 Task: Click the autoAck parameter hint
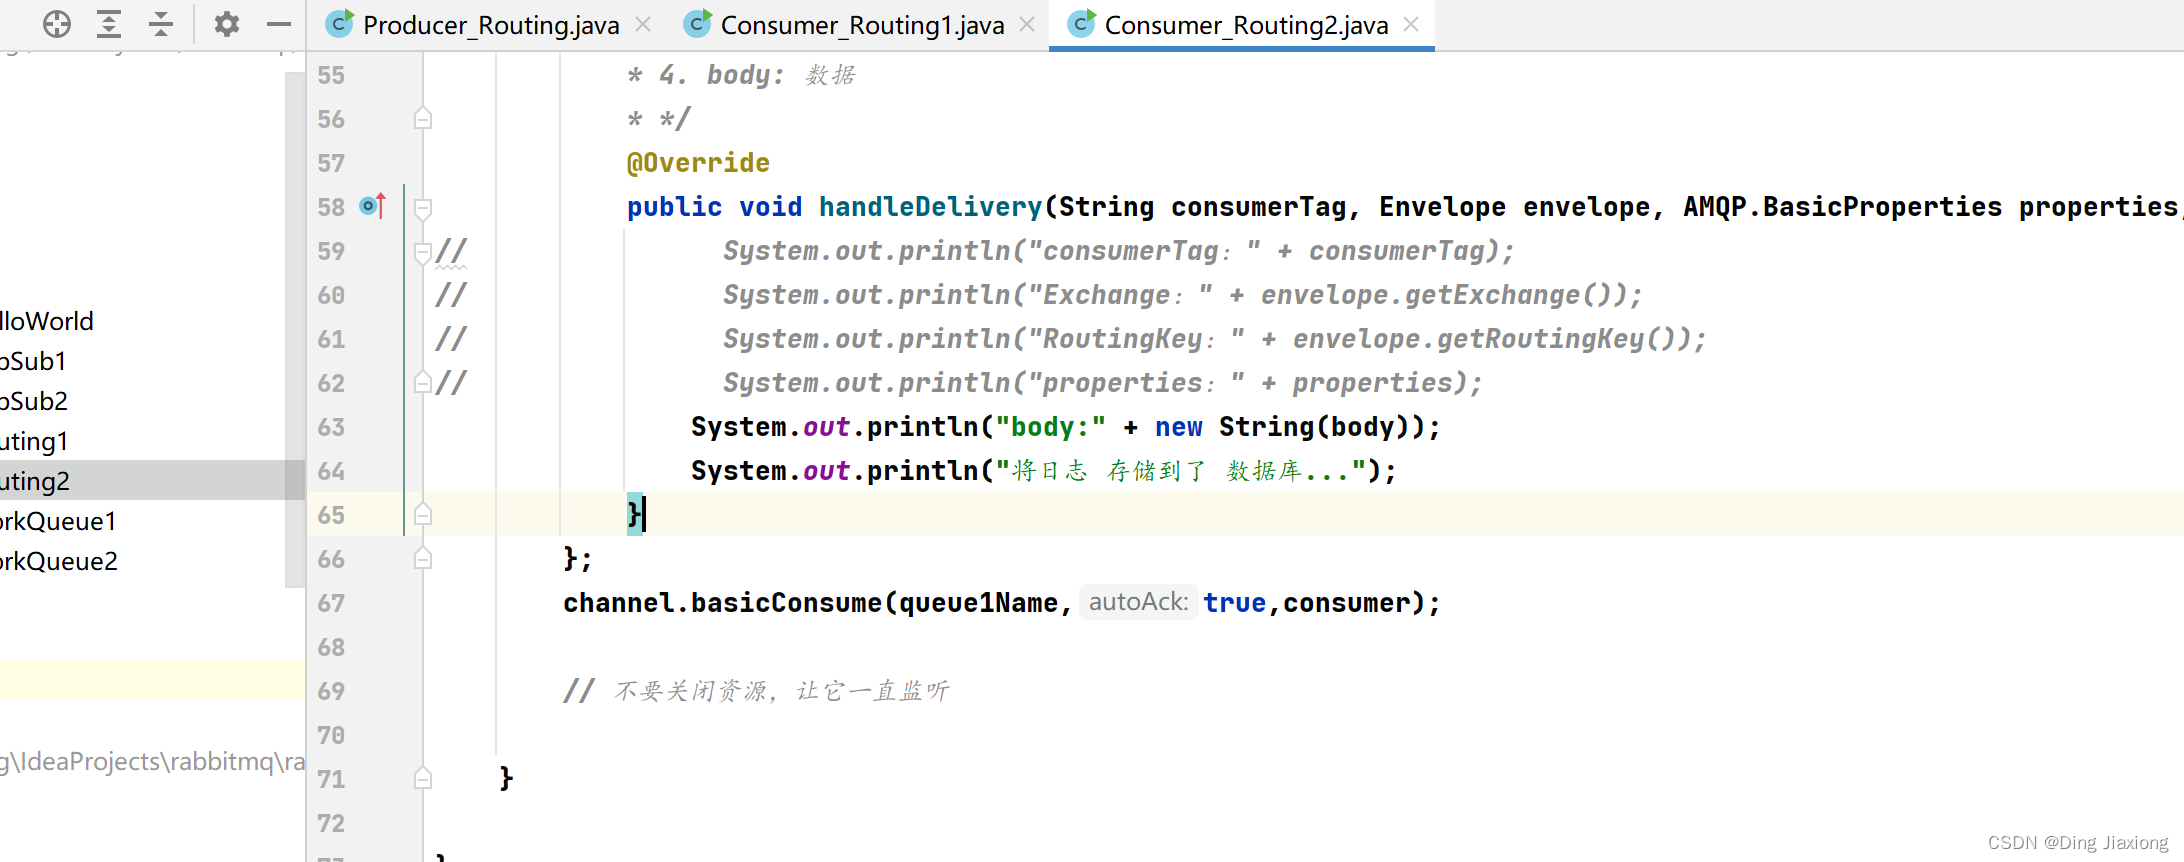(x=1138, y=602)
